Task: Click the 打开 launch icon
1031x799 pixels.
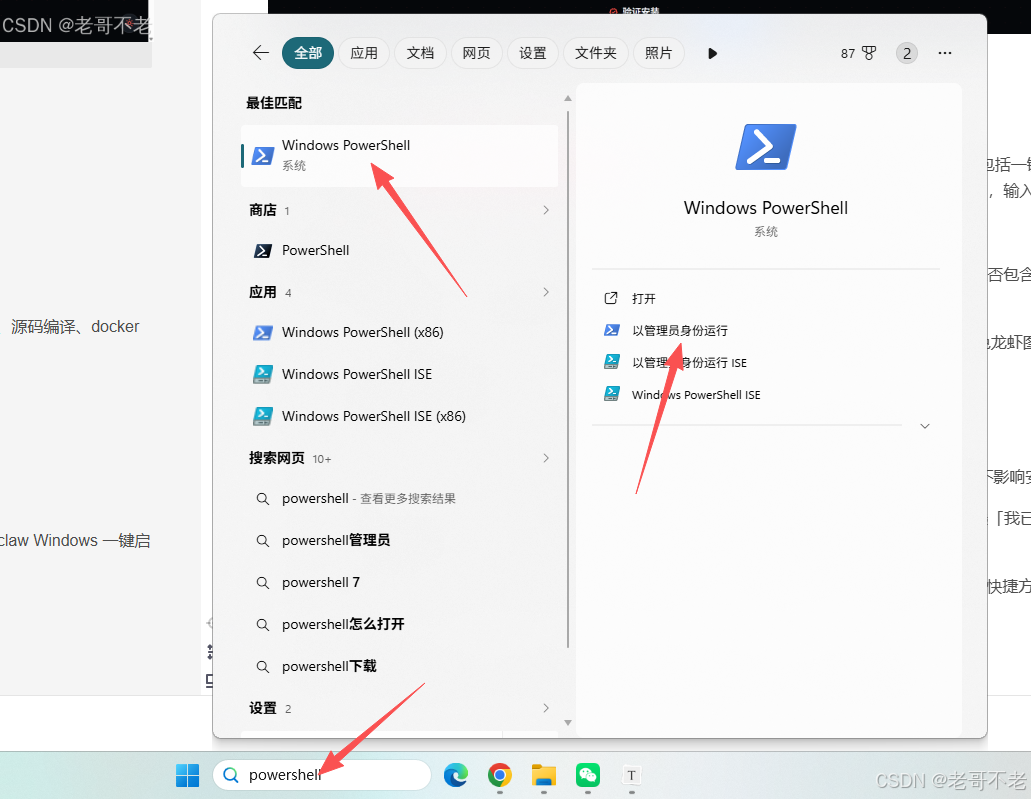Action: pos(611,299)
